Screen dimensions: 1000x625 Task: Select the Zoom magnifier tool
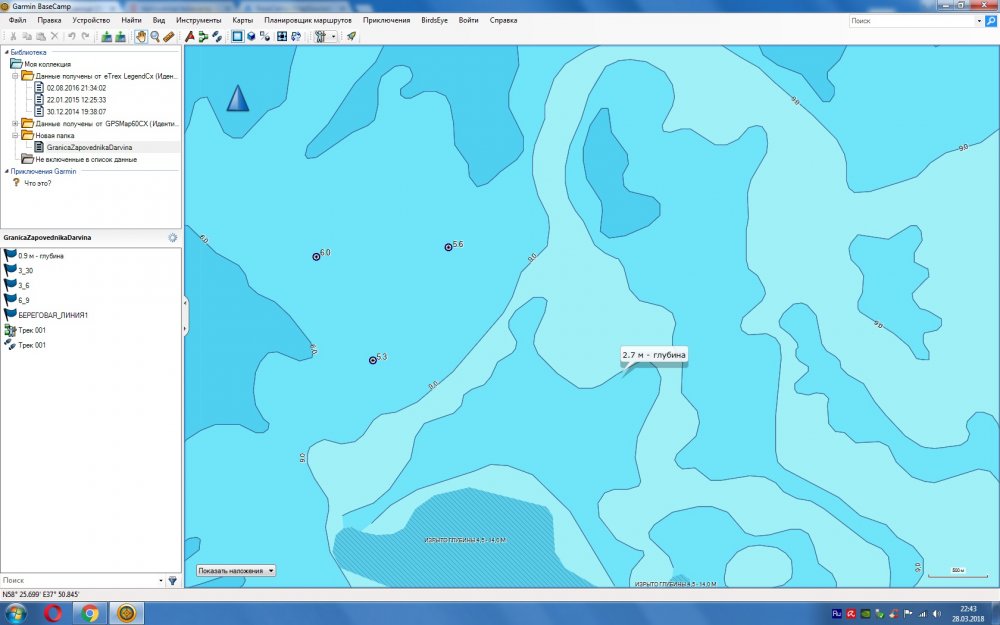tap(155, 36)
